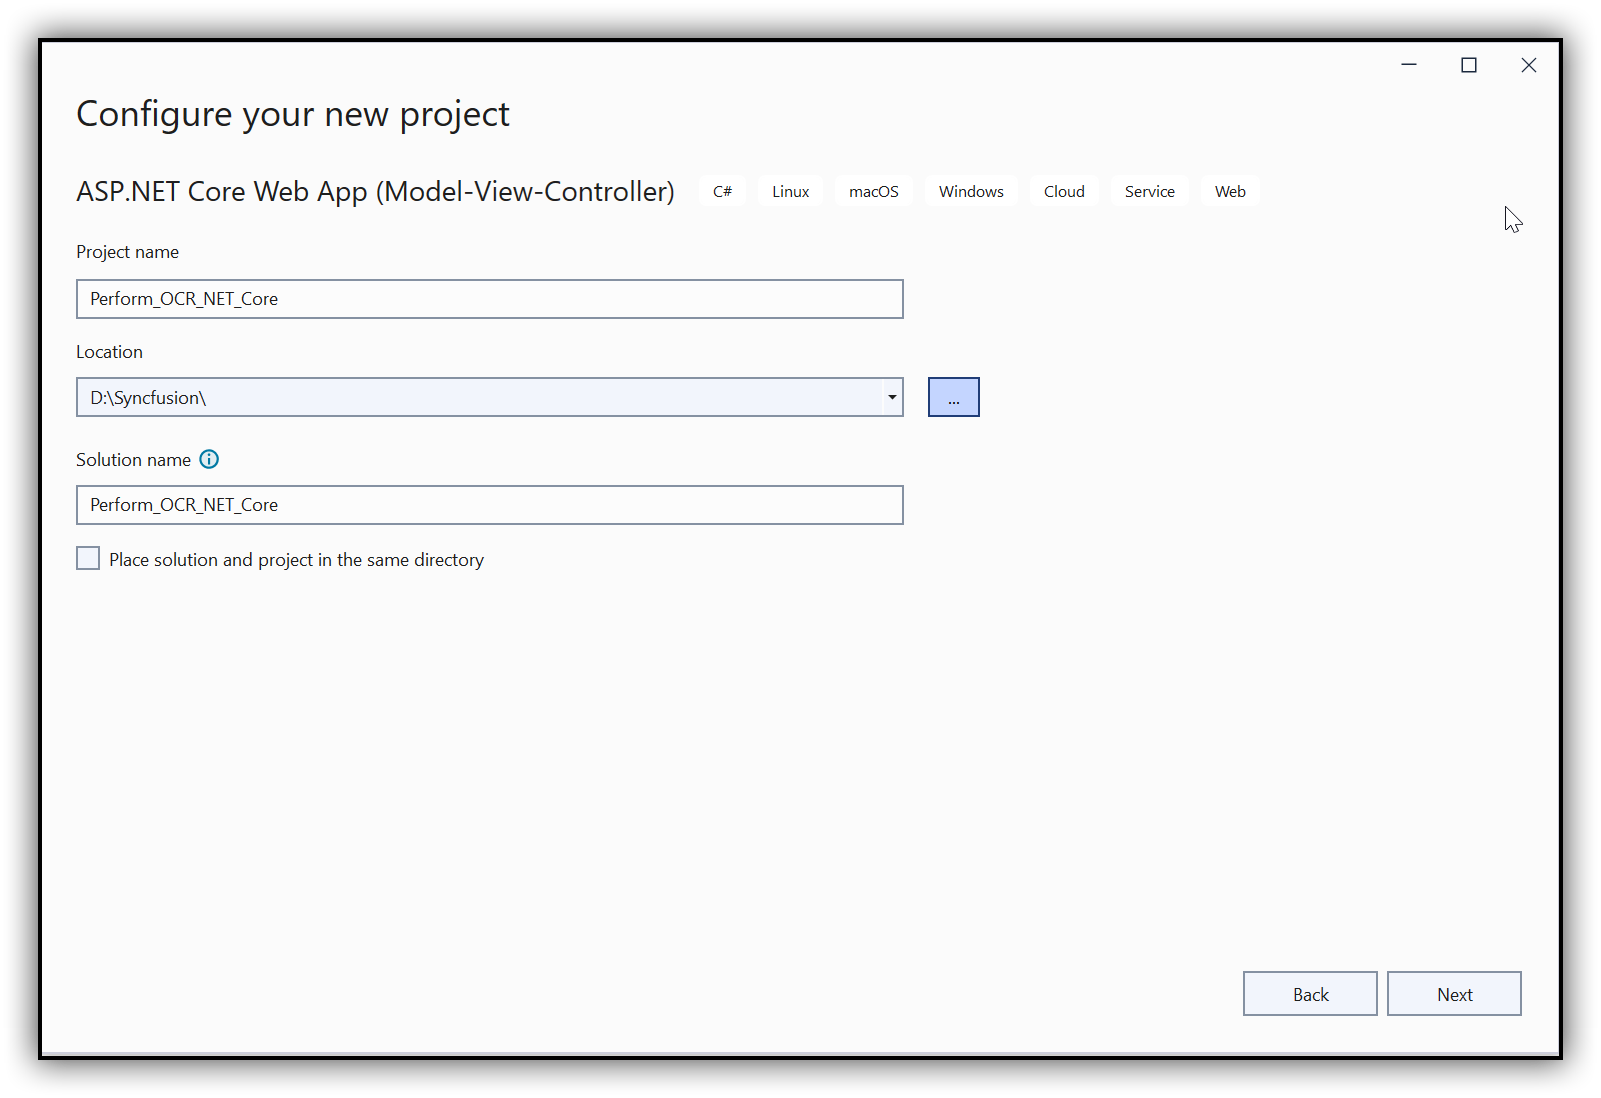Viewport: 1601px width, 1098px height.
Task: Minimize the project configuration window
Action: [1409, 65]
